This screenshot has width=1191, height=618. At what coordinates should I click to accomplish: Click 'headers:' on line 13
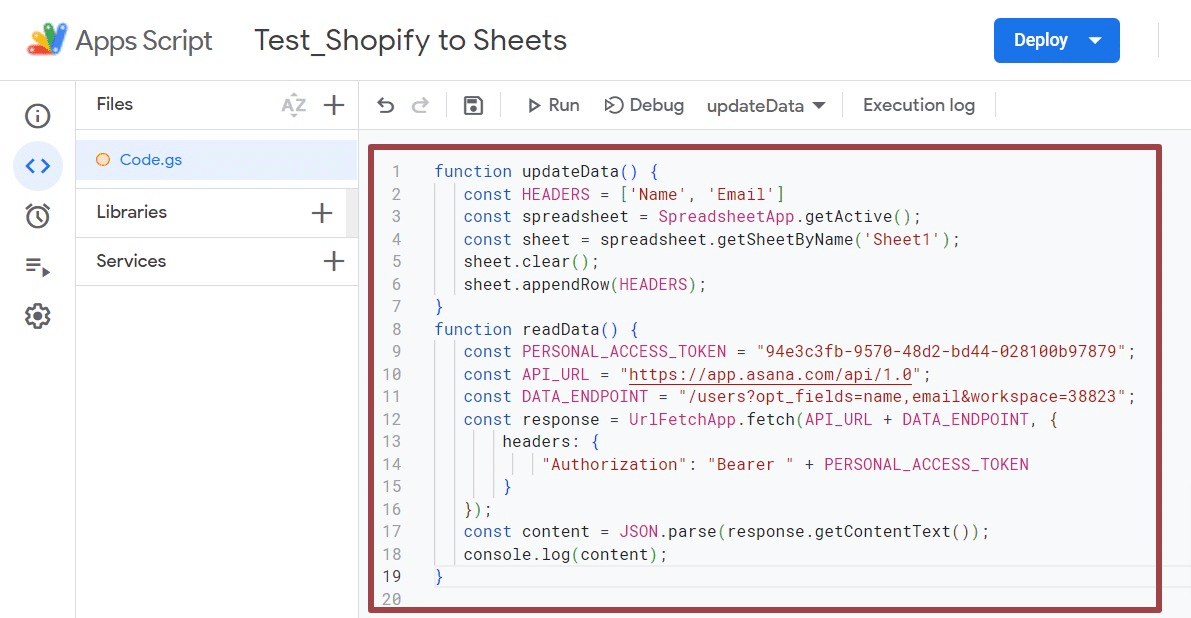(541, 441)
